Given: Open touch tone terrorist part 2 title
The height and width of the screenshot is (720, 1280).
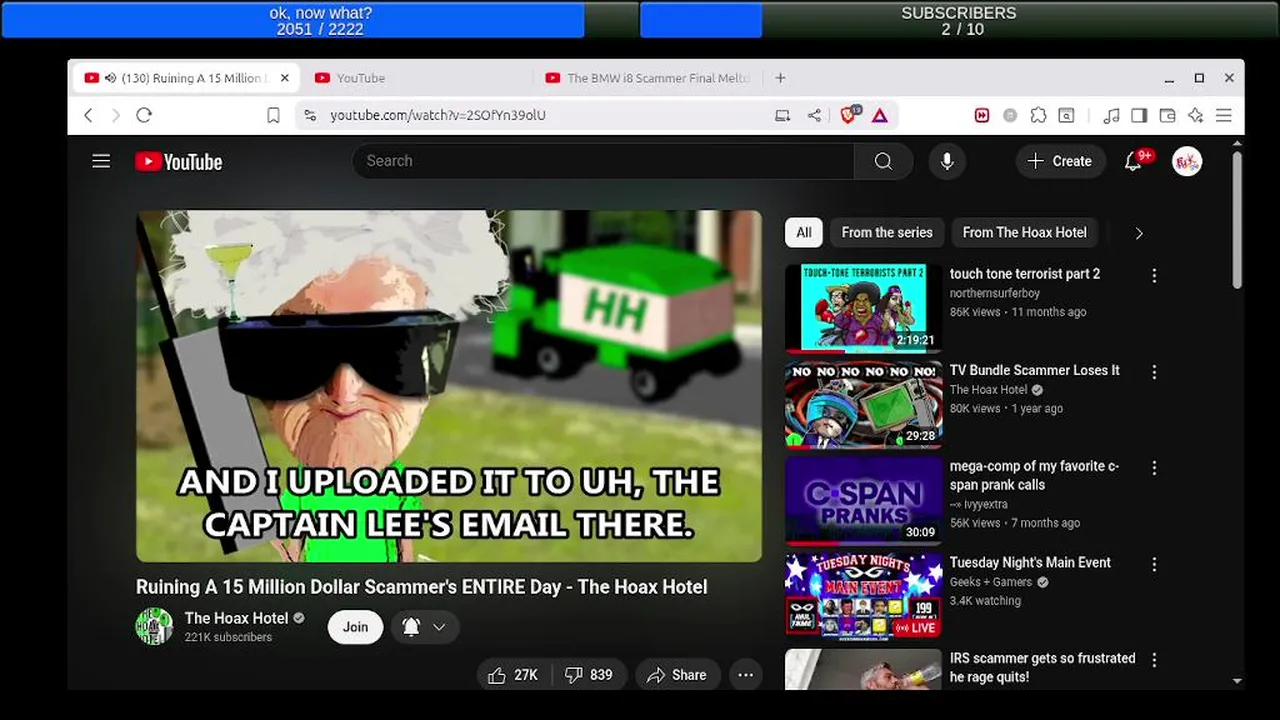Looking at the screenshot, I should coord(1025,274).
